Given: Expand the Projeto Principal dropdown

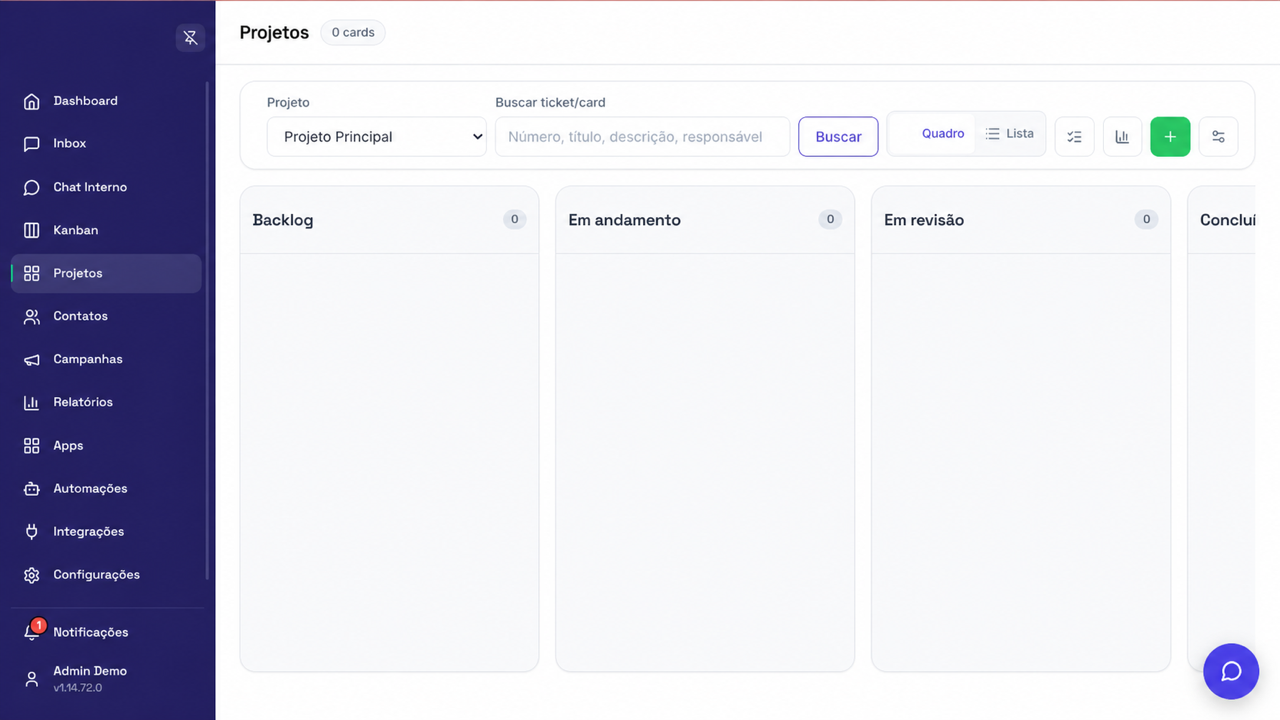Looking at the screenshot, I should click(377, 137).
